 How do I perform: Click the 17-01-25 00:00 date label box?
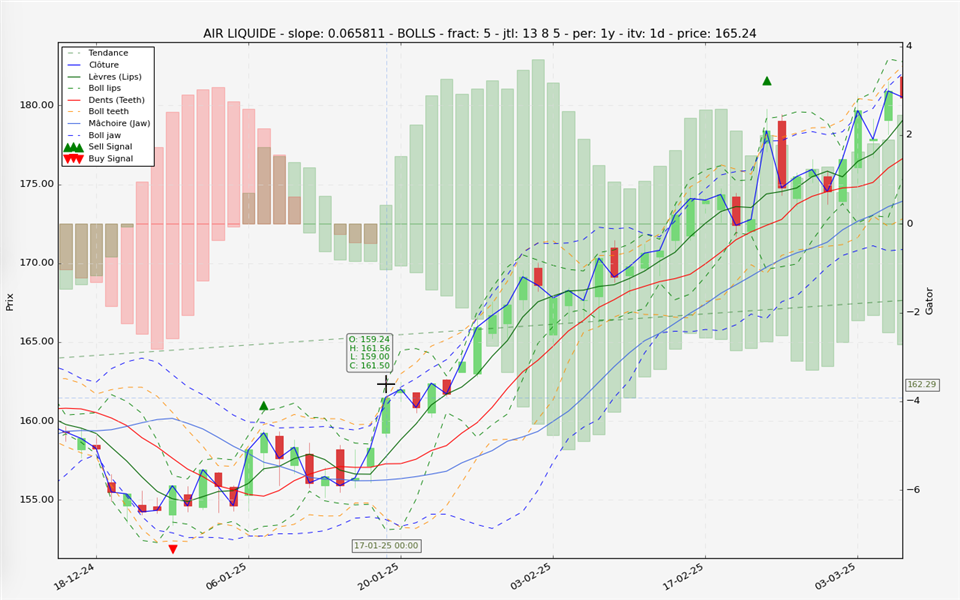pyautogui.click(x=386, y=546)
